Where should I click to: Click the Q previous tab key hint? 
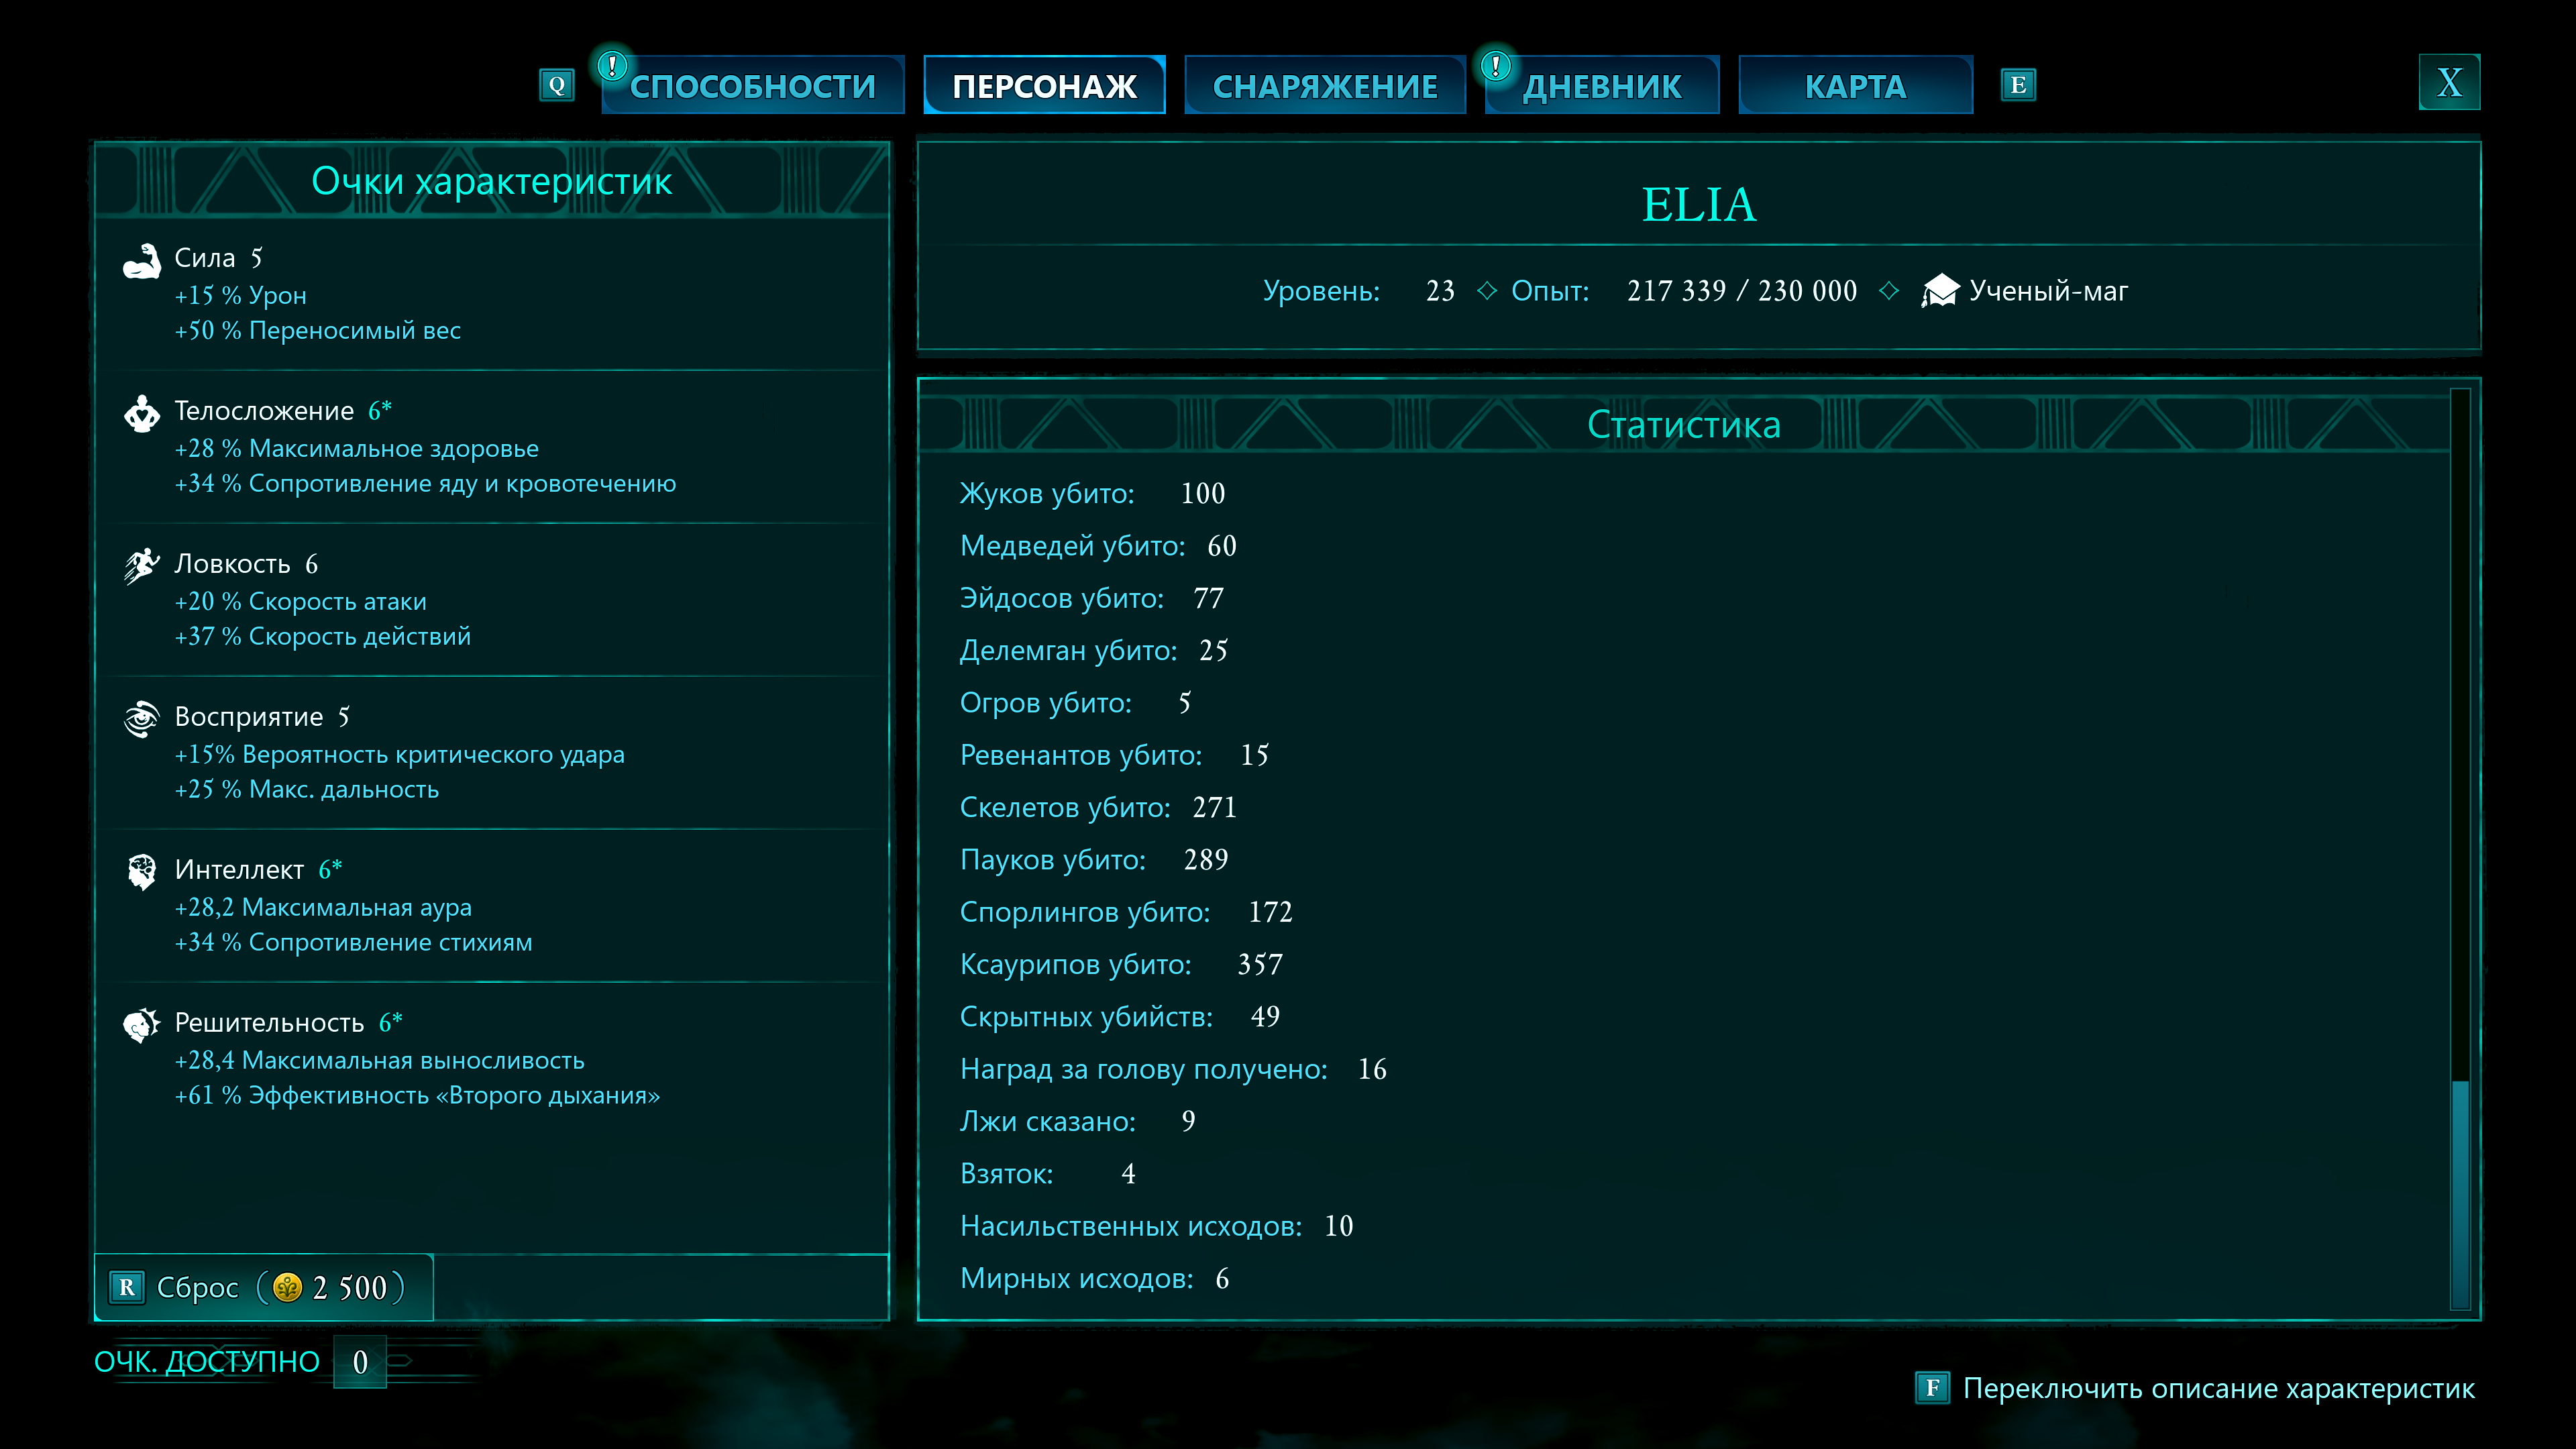[557, 85]
